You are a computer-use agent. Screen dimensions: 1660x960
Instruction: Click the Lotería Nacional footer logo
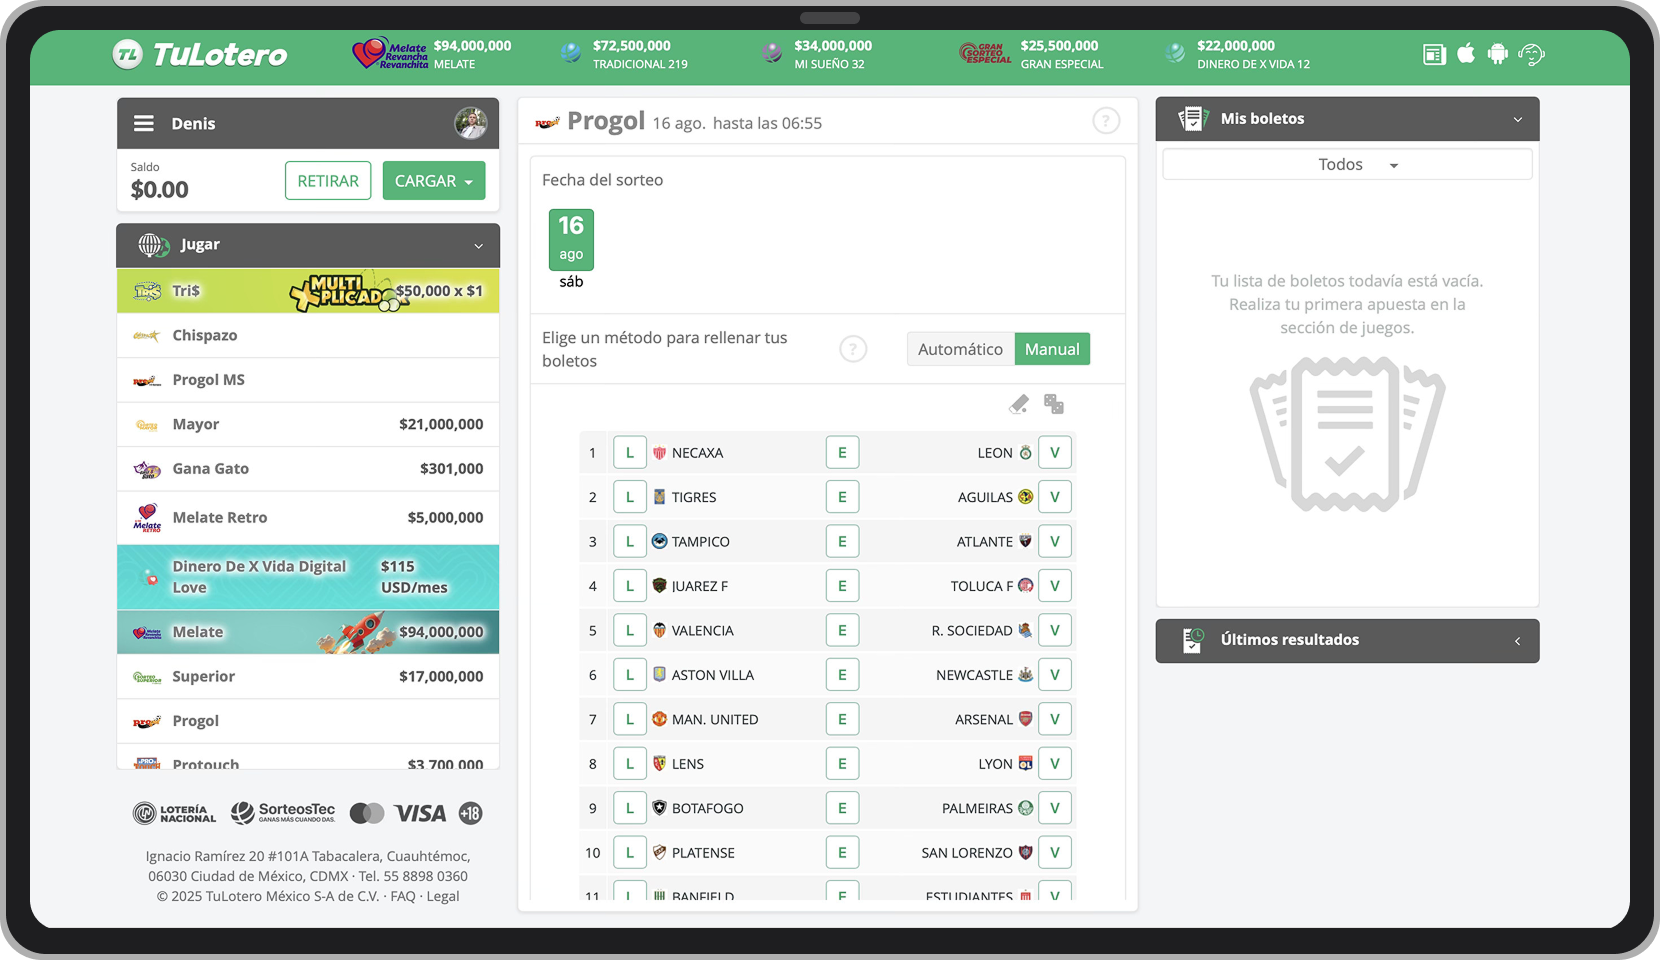click(x=174, y=813)
